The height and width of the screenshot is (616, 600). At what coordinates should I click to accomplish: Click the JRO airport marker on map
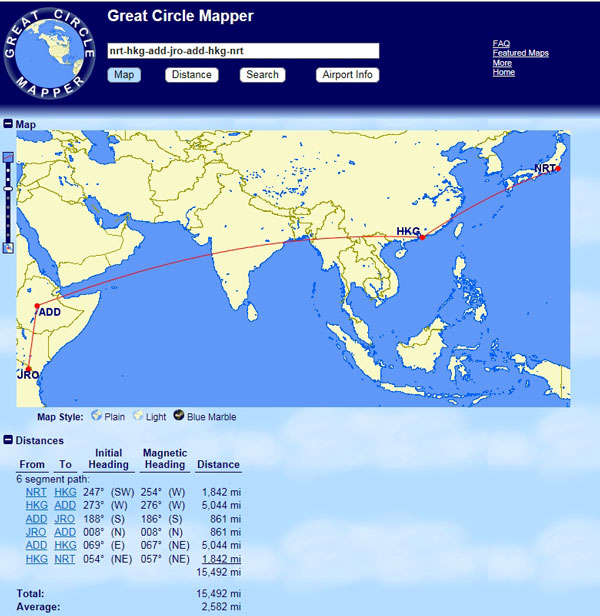pos(28,369)
